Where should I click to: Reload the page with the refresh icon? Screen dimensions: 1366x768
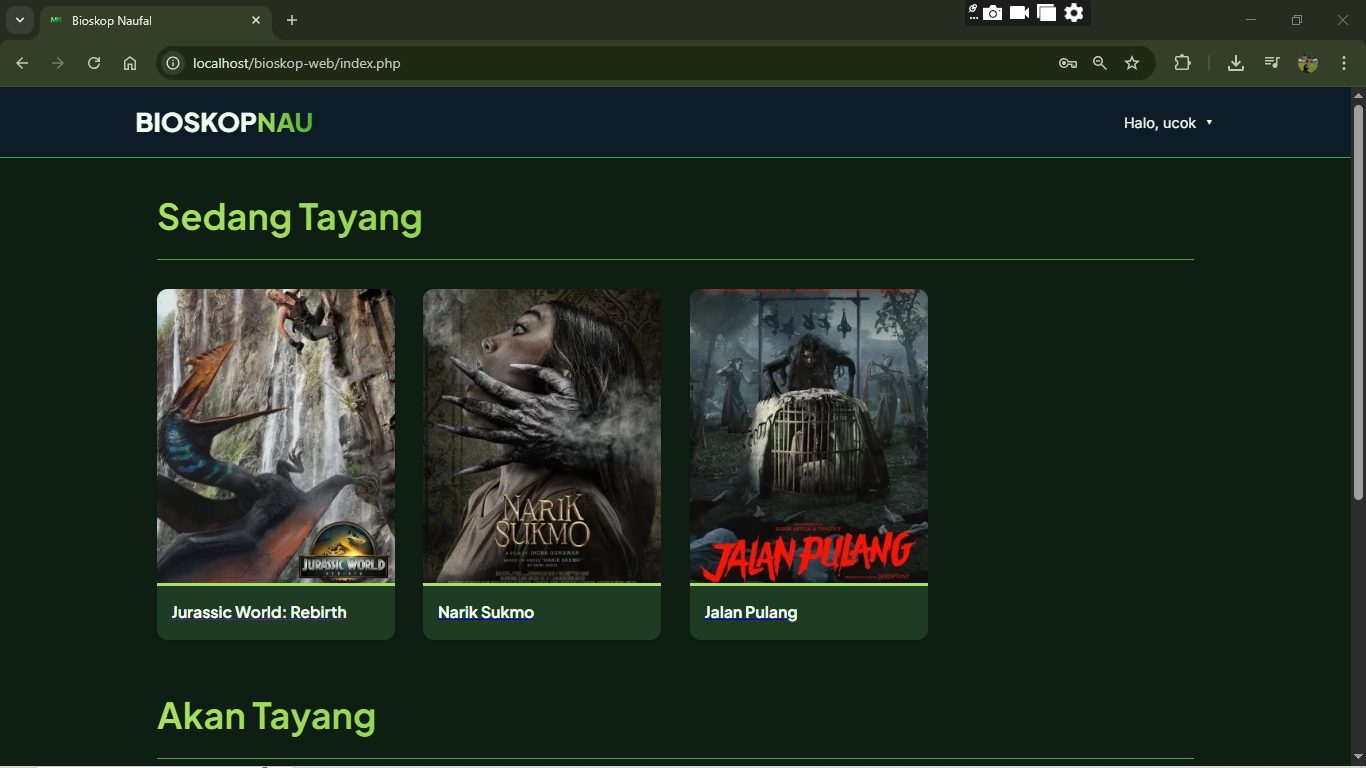[94, 63]
